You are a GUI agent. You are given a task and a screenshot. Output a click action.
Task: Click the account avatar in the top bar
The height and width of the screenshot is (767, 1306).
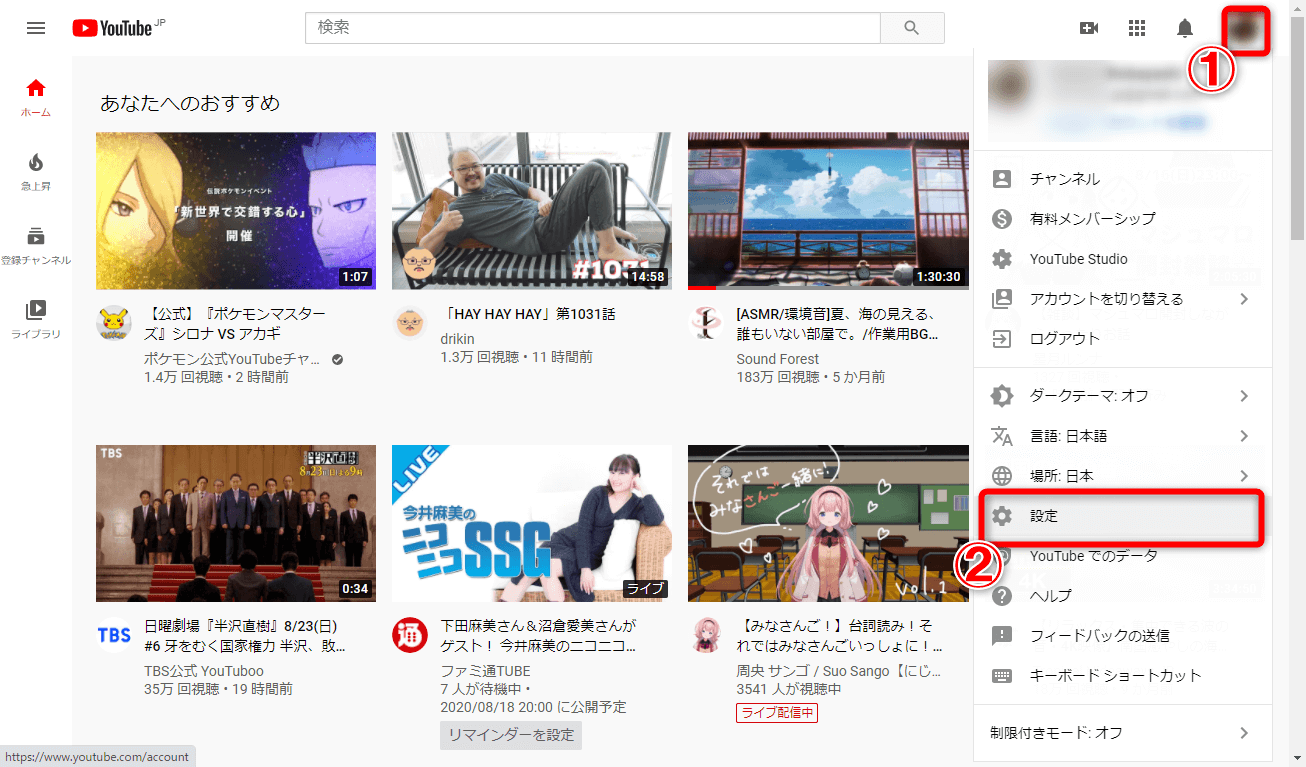pos(1244,29)
